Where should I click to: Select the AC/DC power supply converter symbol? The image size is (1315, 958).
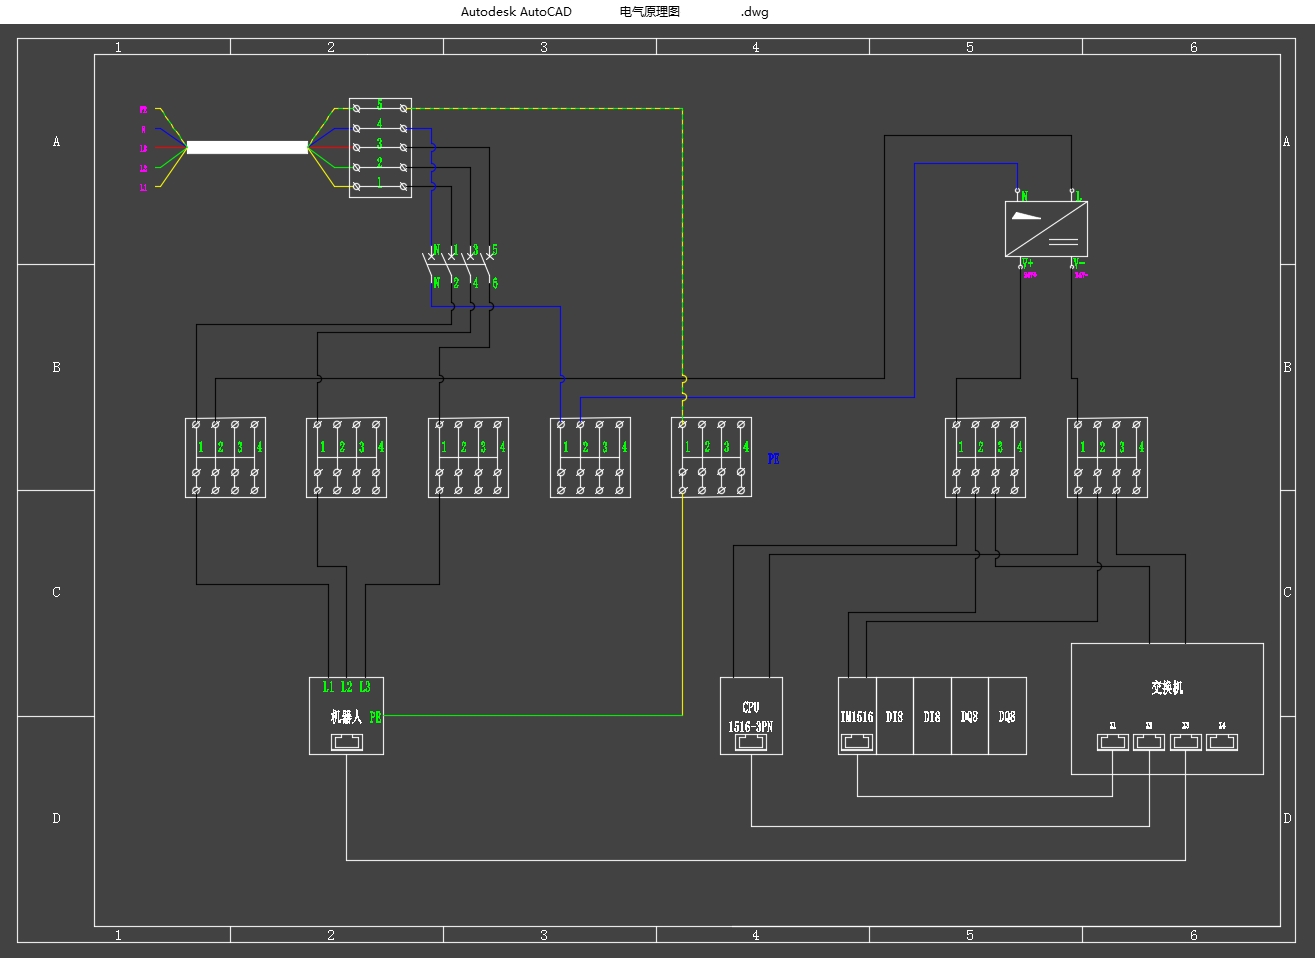1046,229
